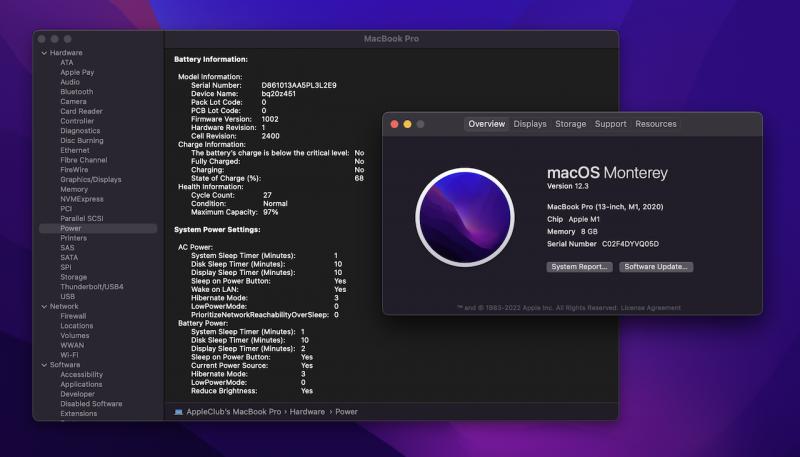Select Fibre Channel in sidebar
This screenshot has width=800, height=457.
pyautogui.click(x=84, y=160)
